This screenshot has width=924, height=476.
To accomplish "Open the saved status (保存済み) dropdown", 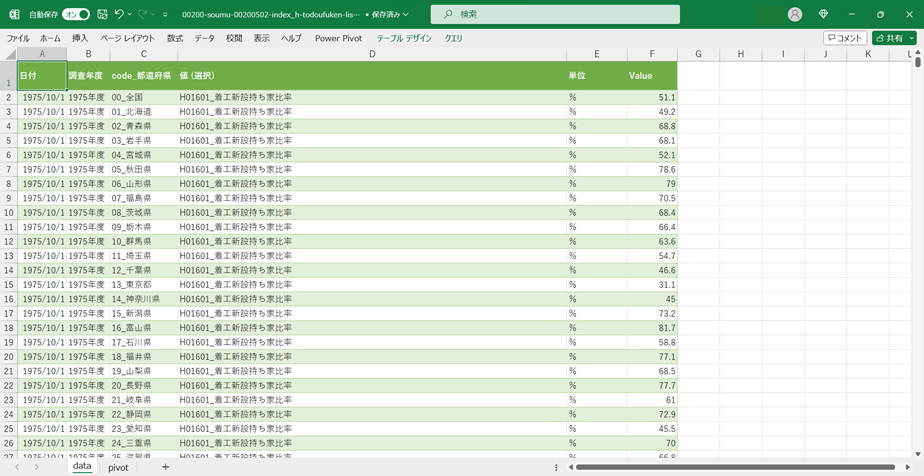I will point(405,15).
